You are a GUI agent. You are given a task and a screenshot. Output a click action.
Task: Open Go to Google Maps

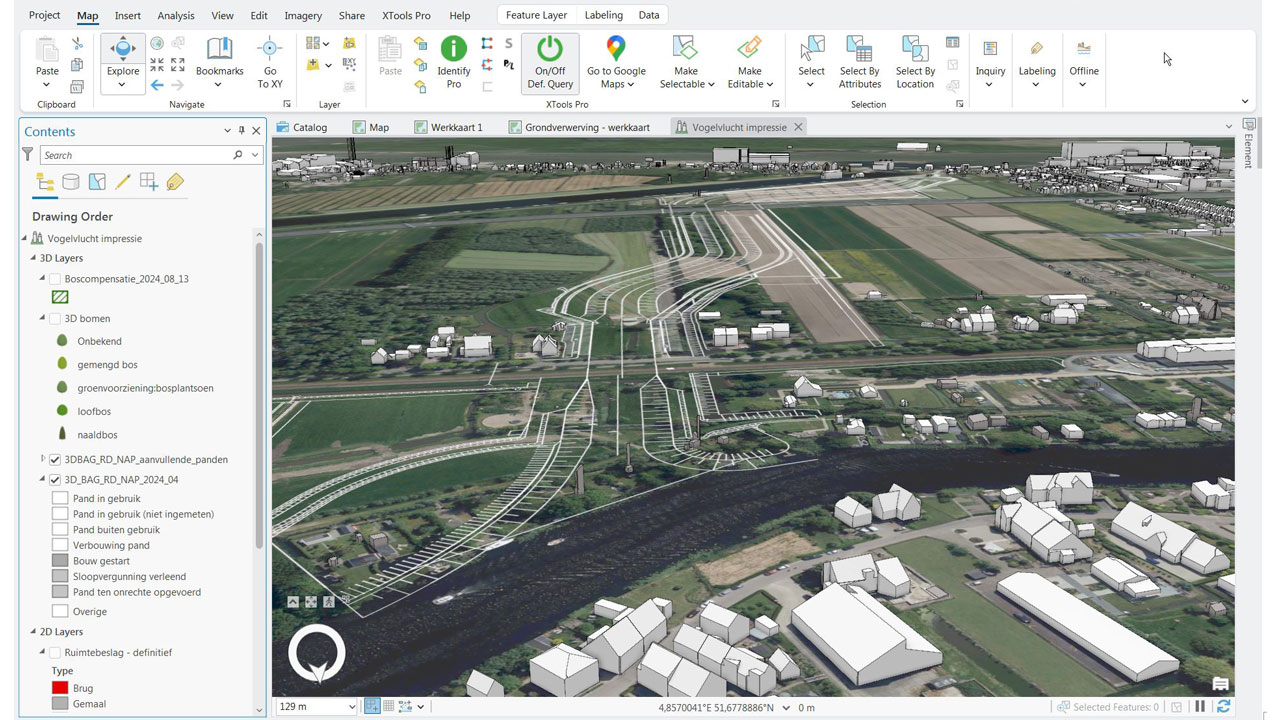click(615, 60)
